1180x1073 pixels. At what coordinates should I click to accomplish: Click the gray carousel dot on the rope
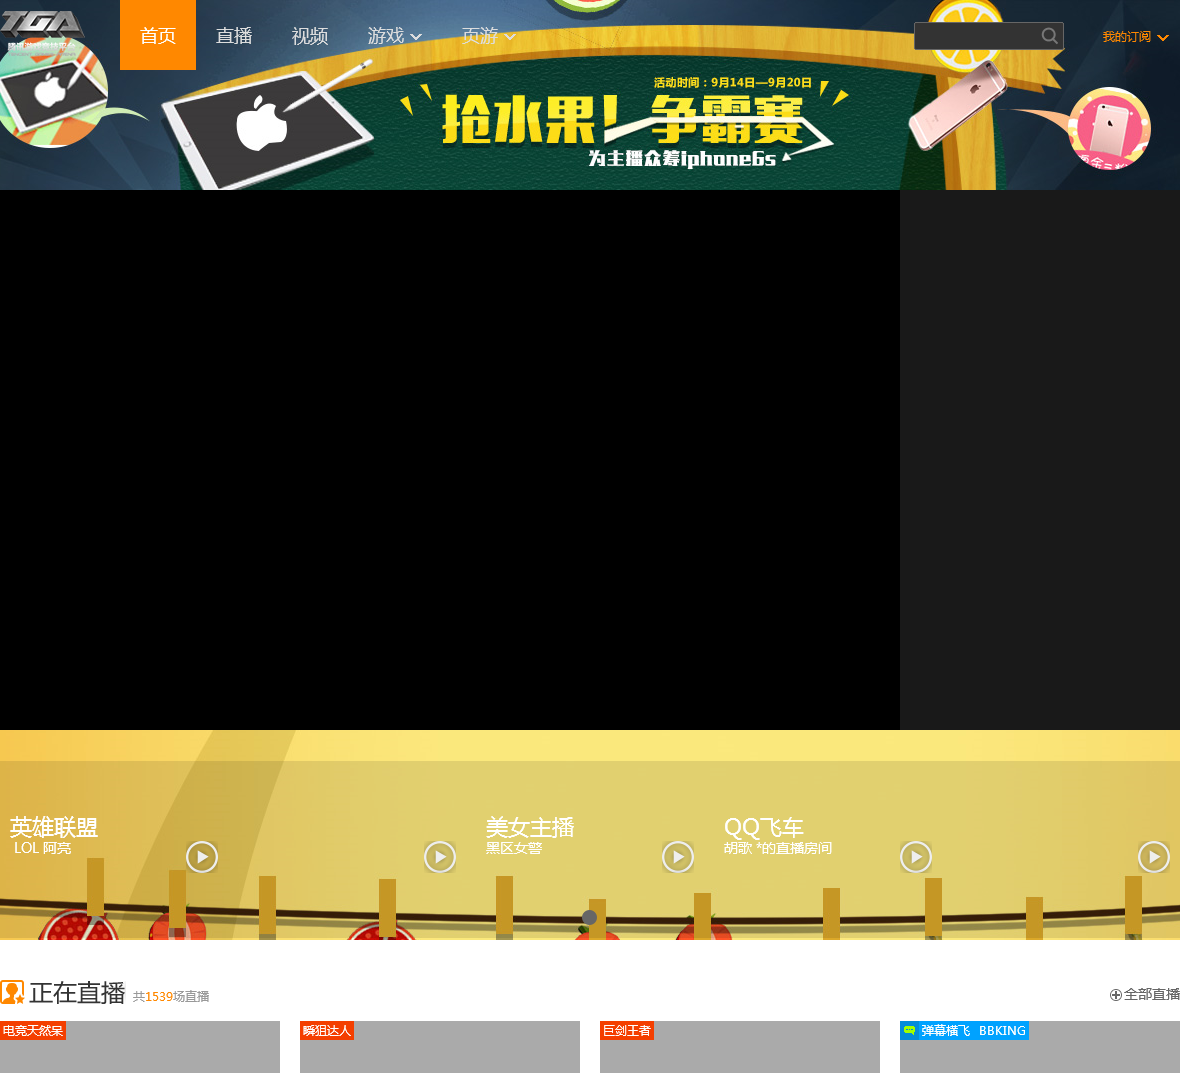(589, 917)
